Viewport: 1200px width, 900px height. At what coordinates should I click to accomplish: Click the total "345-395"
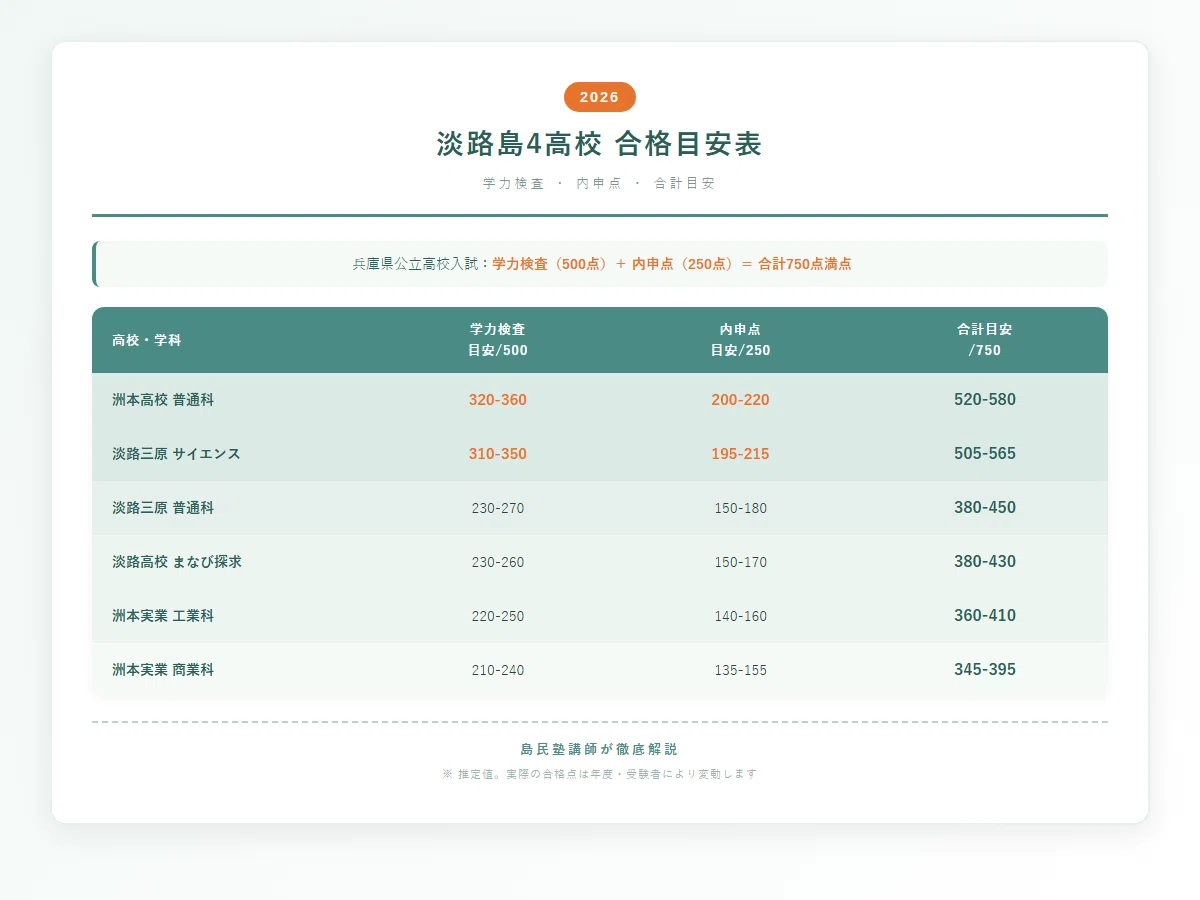coord(985,670)
